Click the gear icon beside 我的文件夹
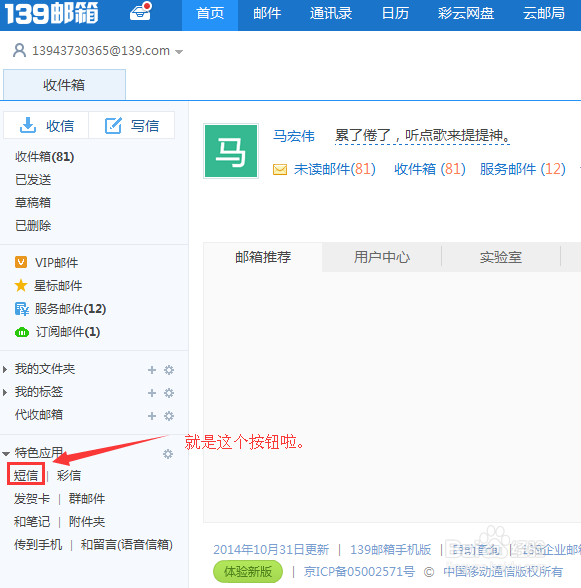 [169, 370]
